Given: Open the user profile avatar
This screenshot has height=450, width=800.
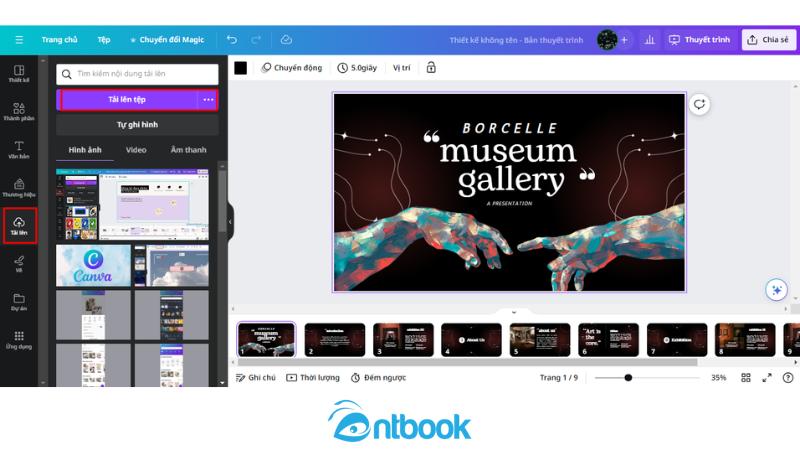Looking at the screenshot, I should [607, 40].
